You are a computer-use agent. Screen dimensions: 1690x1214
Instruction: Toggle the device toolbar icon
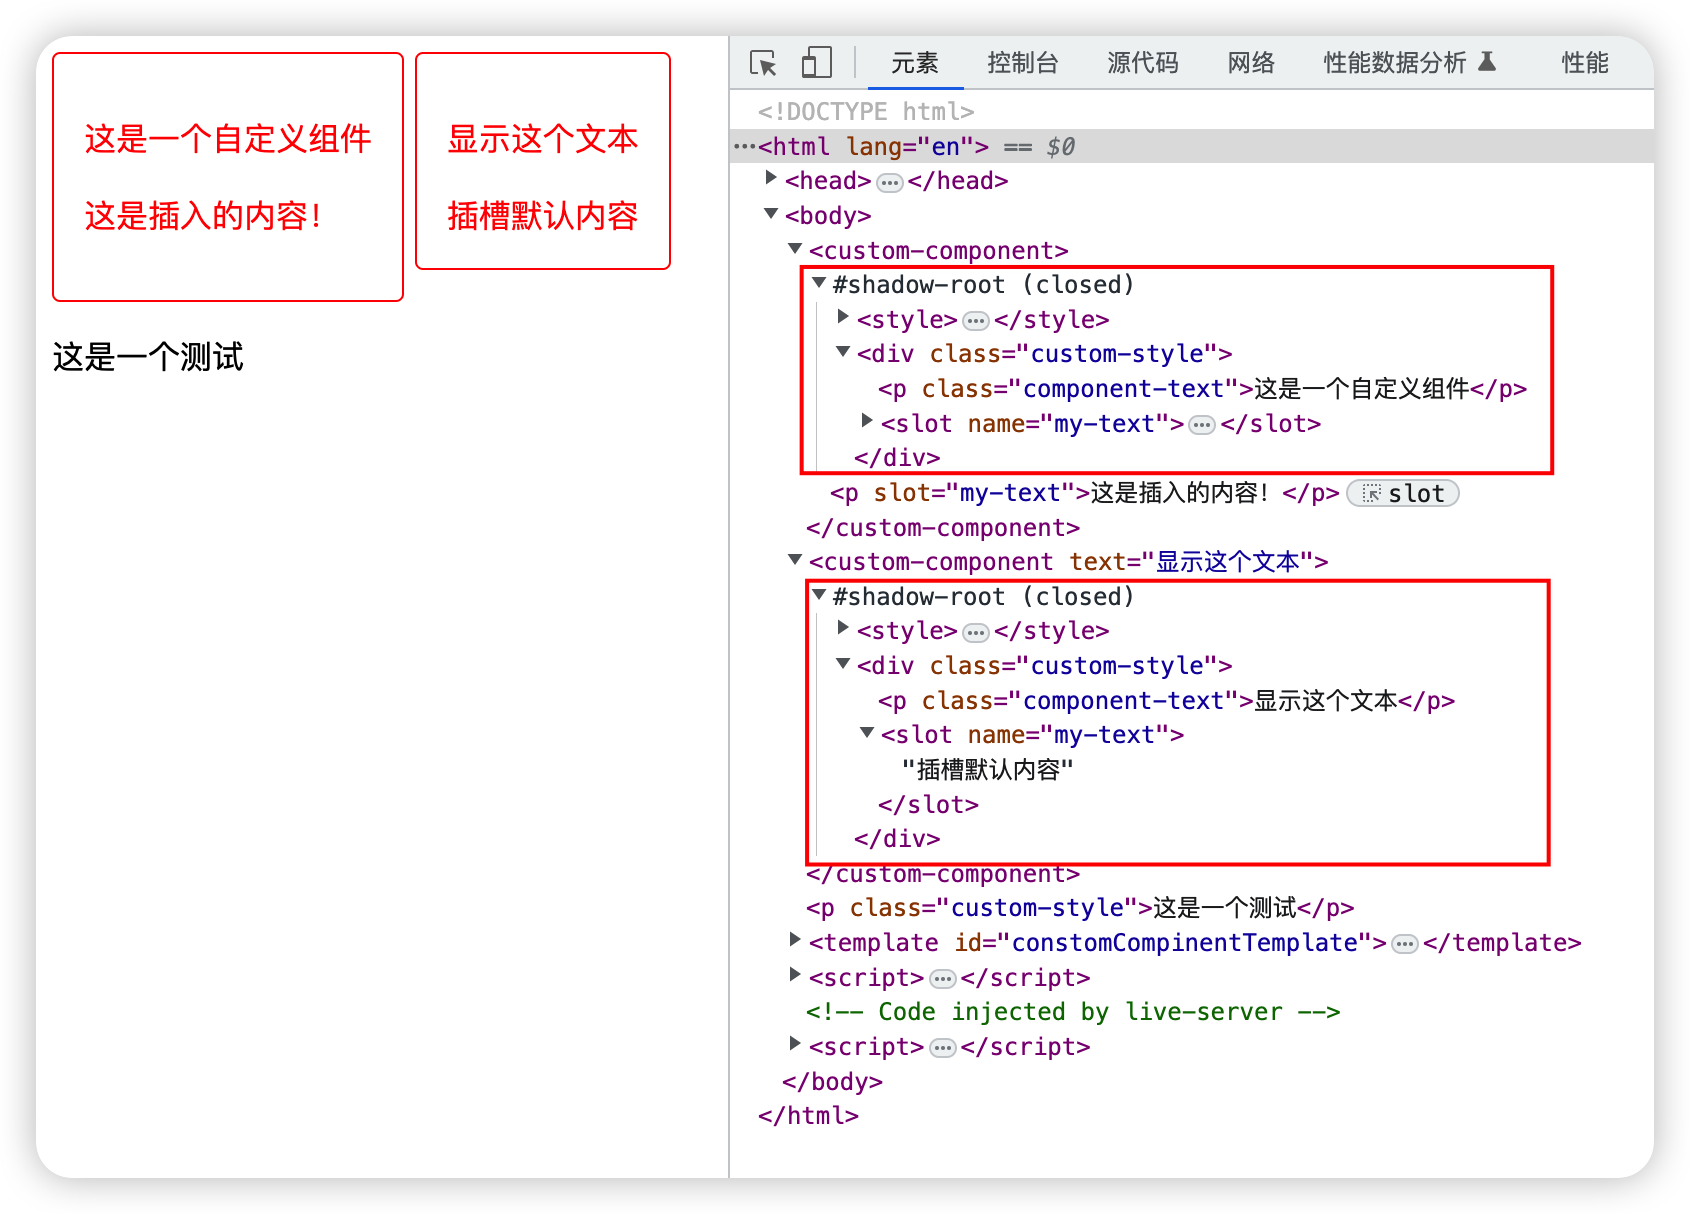[816, 63]
